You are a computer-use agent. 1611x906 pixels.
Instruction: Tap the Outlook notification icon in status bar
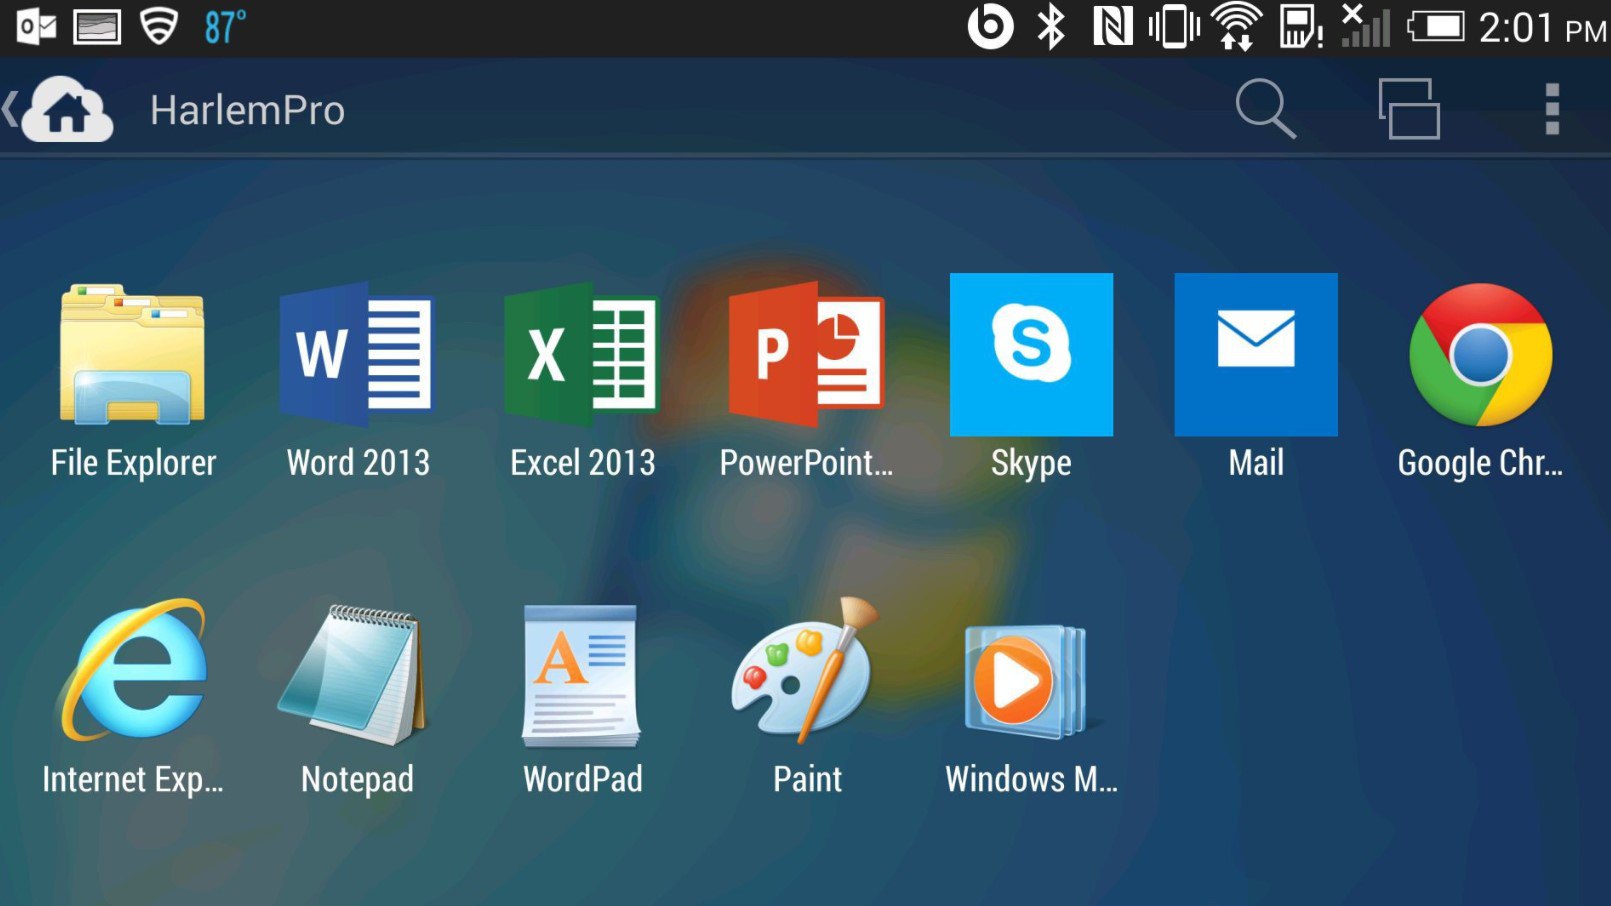click(x=36, y=27)
